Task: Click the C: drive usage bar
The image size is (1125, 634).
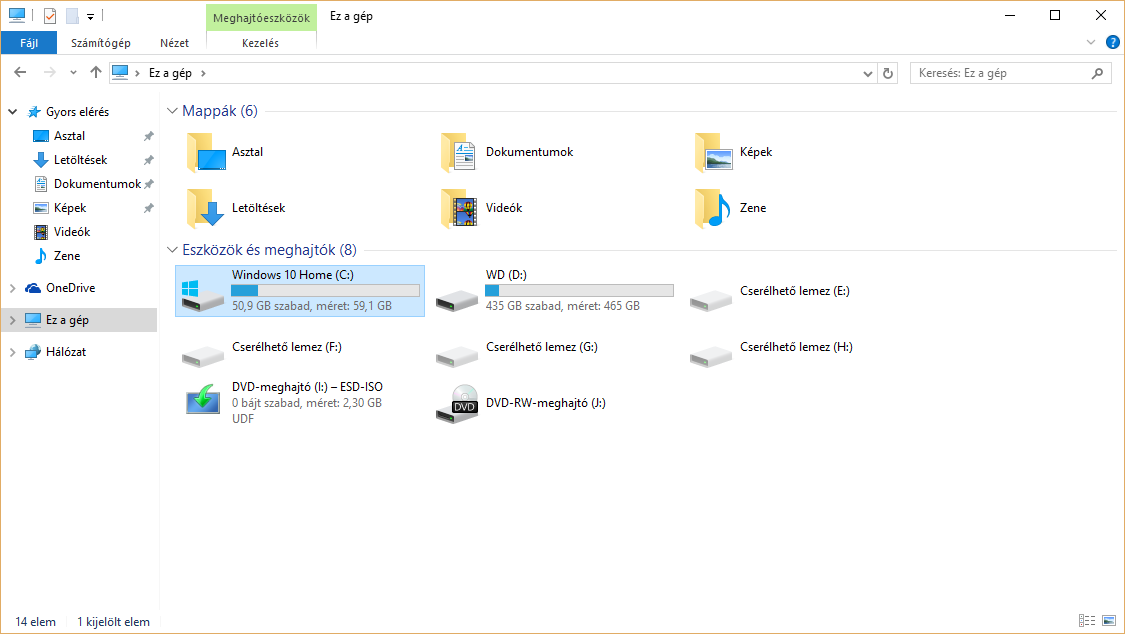Action: point(325,290)
